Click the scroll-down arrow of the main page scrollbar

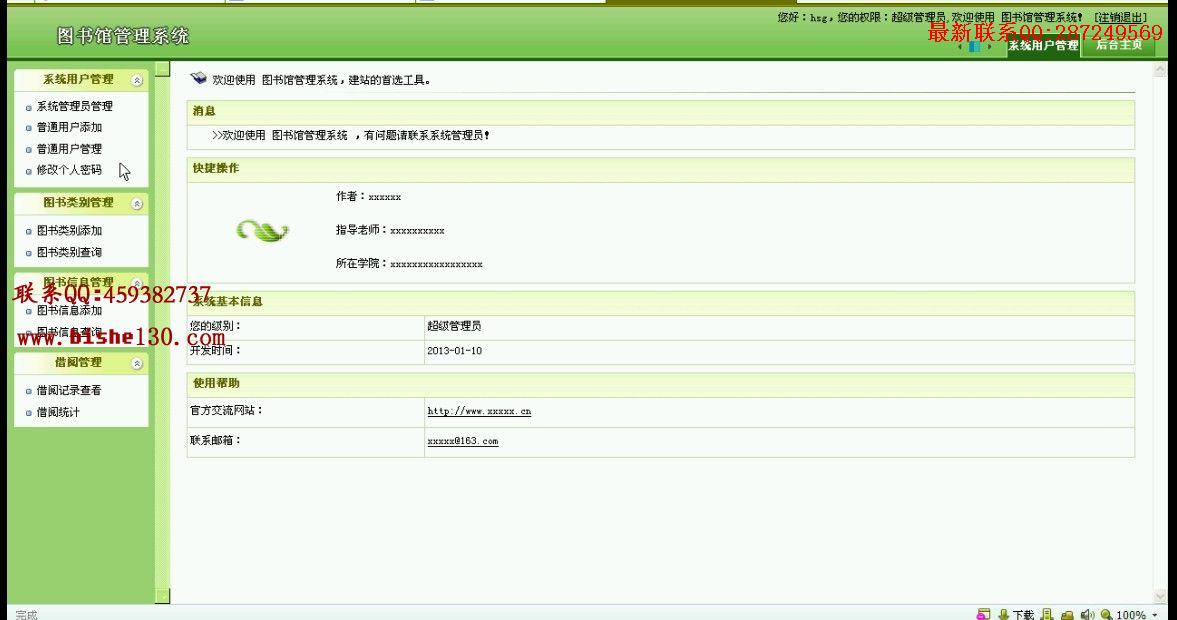point(1160,596)
